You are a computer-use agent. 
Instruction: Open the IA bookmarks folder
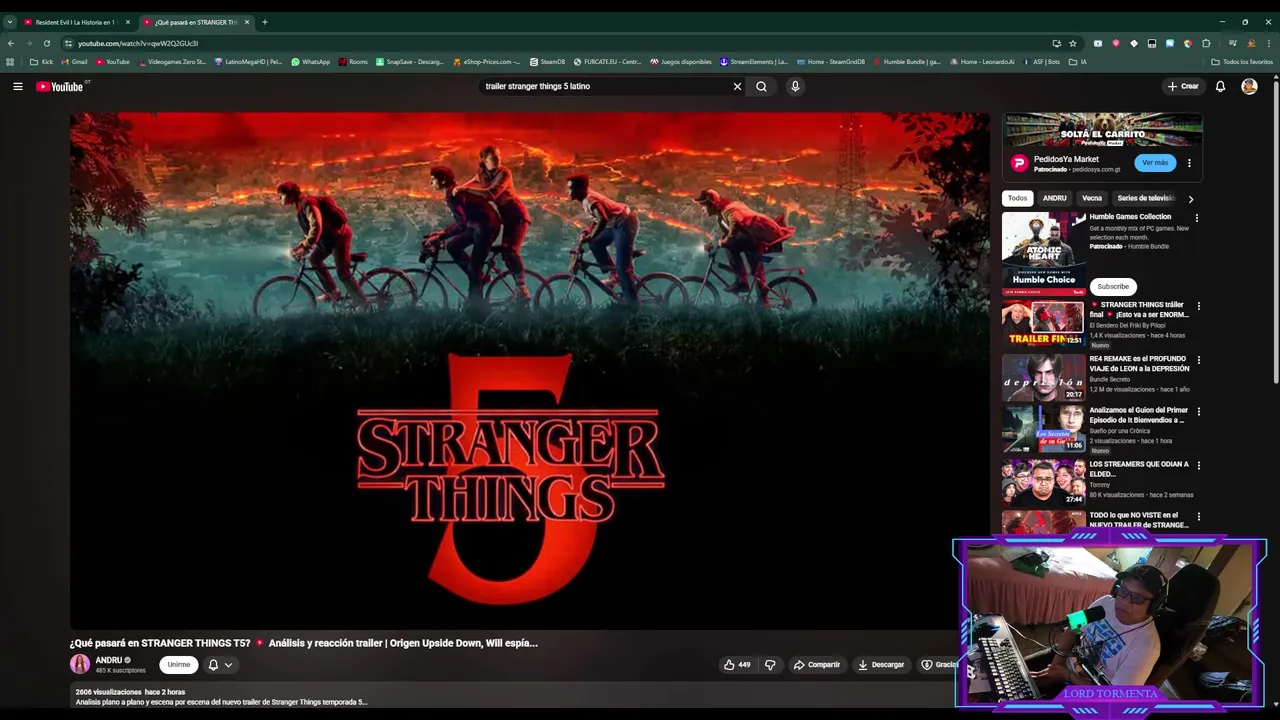[1077, 62]
